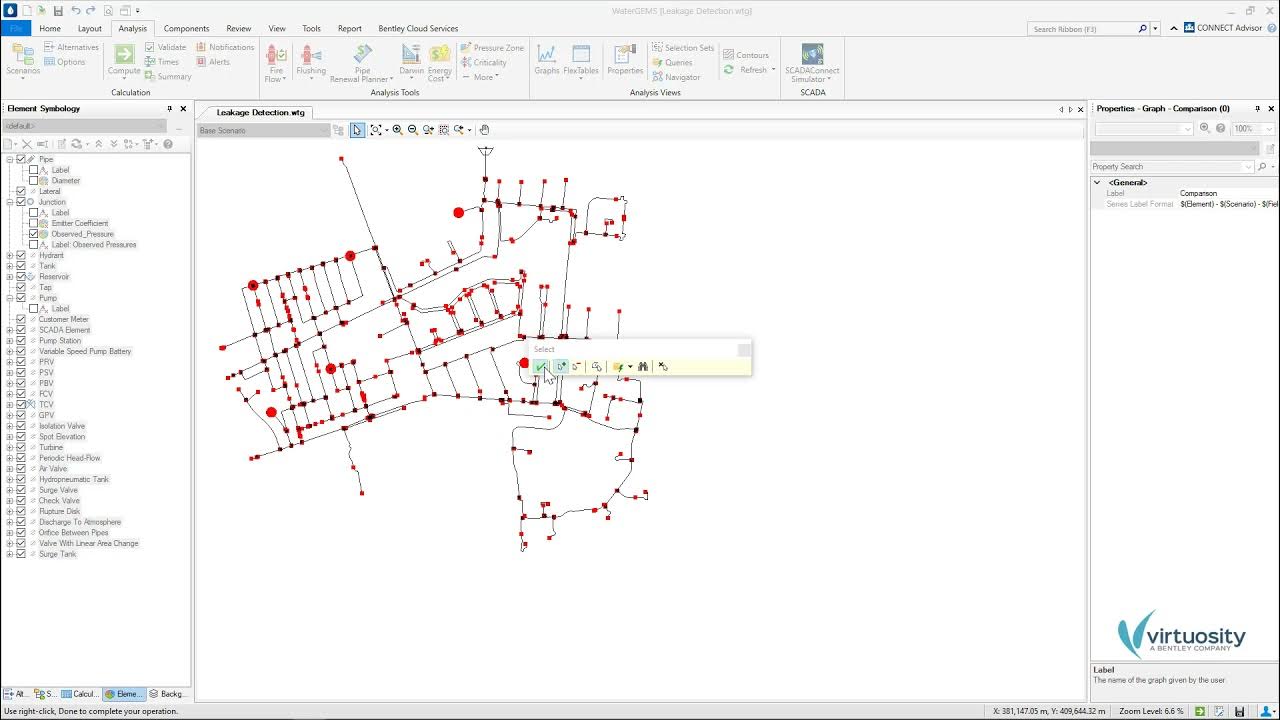Open Bentley Cloud Services tab
Viewport: 1280px width, 720px height.
coord(418,28)
